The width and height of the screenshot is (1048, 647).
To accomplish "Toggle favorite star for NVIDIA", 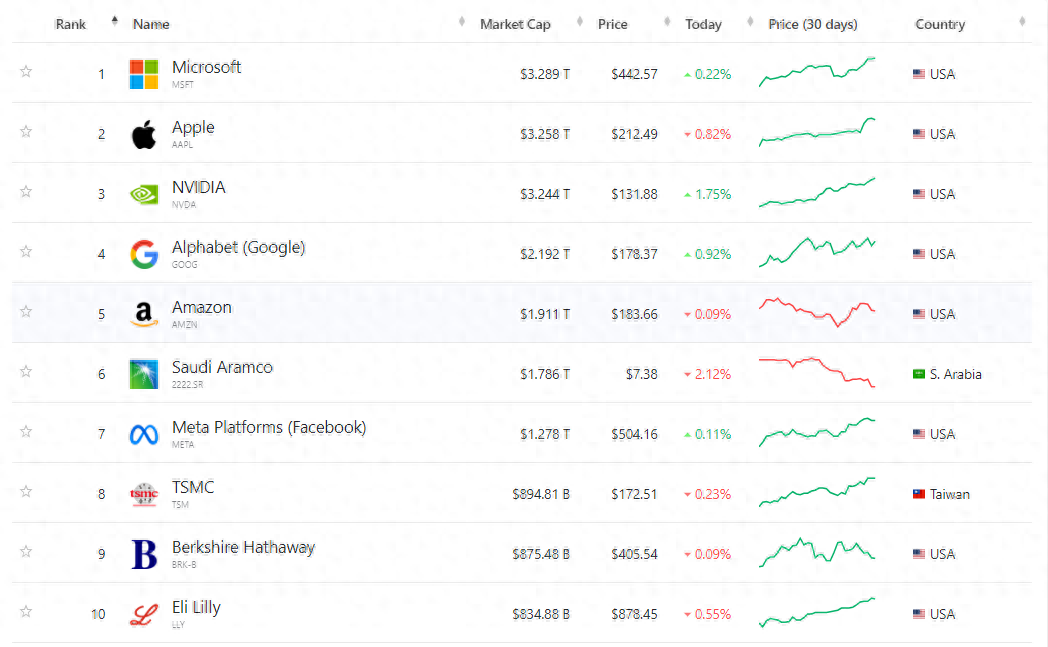I will pyautogui.click(x=26, y=192).
